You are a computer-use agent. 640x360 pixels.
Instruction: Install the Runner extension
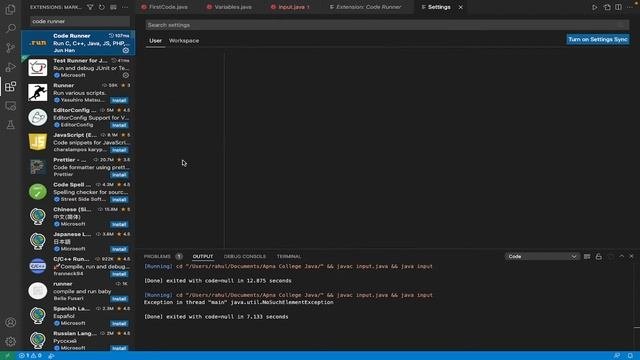[x=119, y=100]
